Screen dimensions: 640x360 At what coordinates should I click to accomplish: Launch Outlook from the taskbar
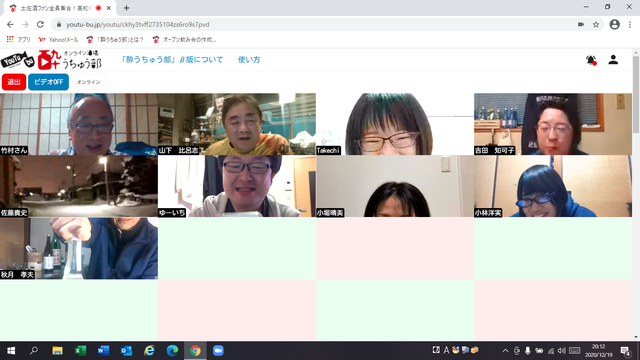coord(126,351)
